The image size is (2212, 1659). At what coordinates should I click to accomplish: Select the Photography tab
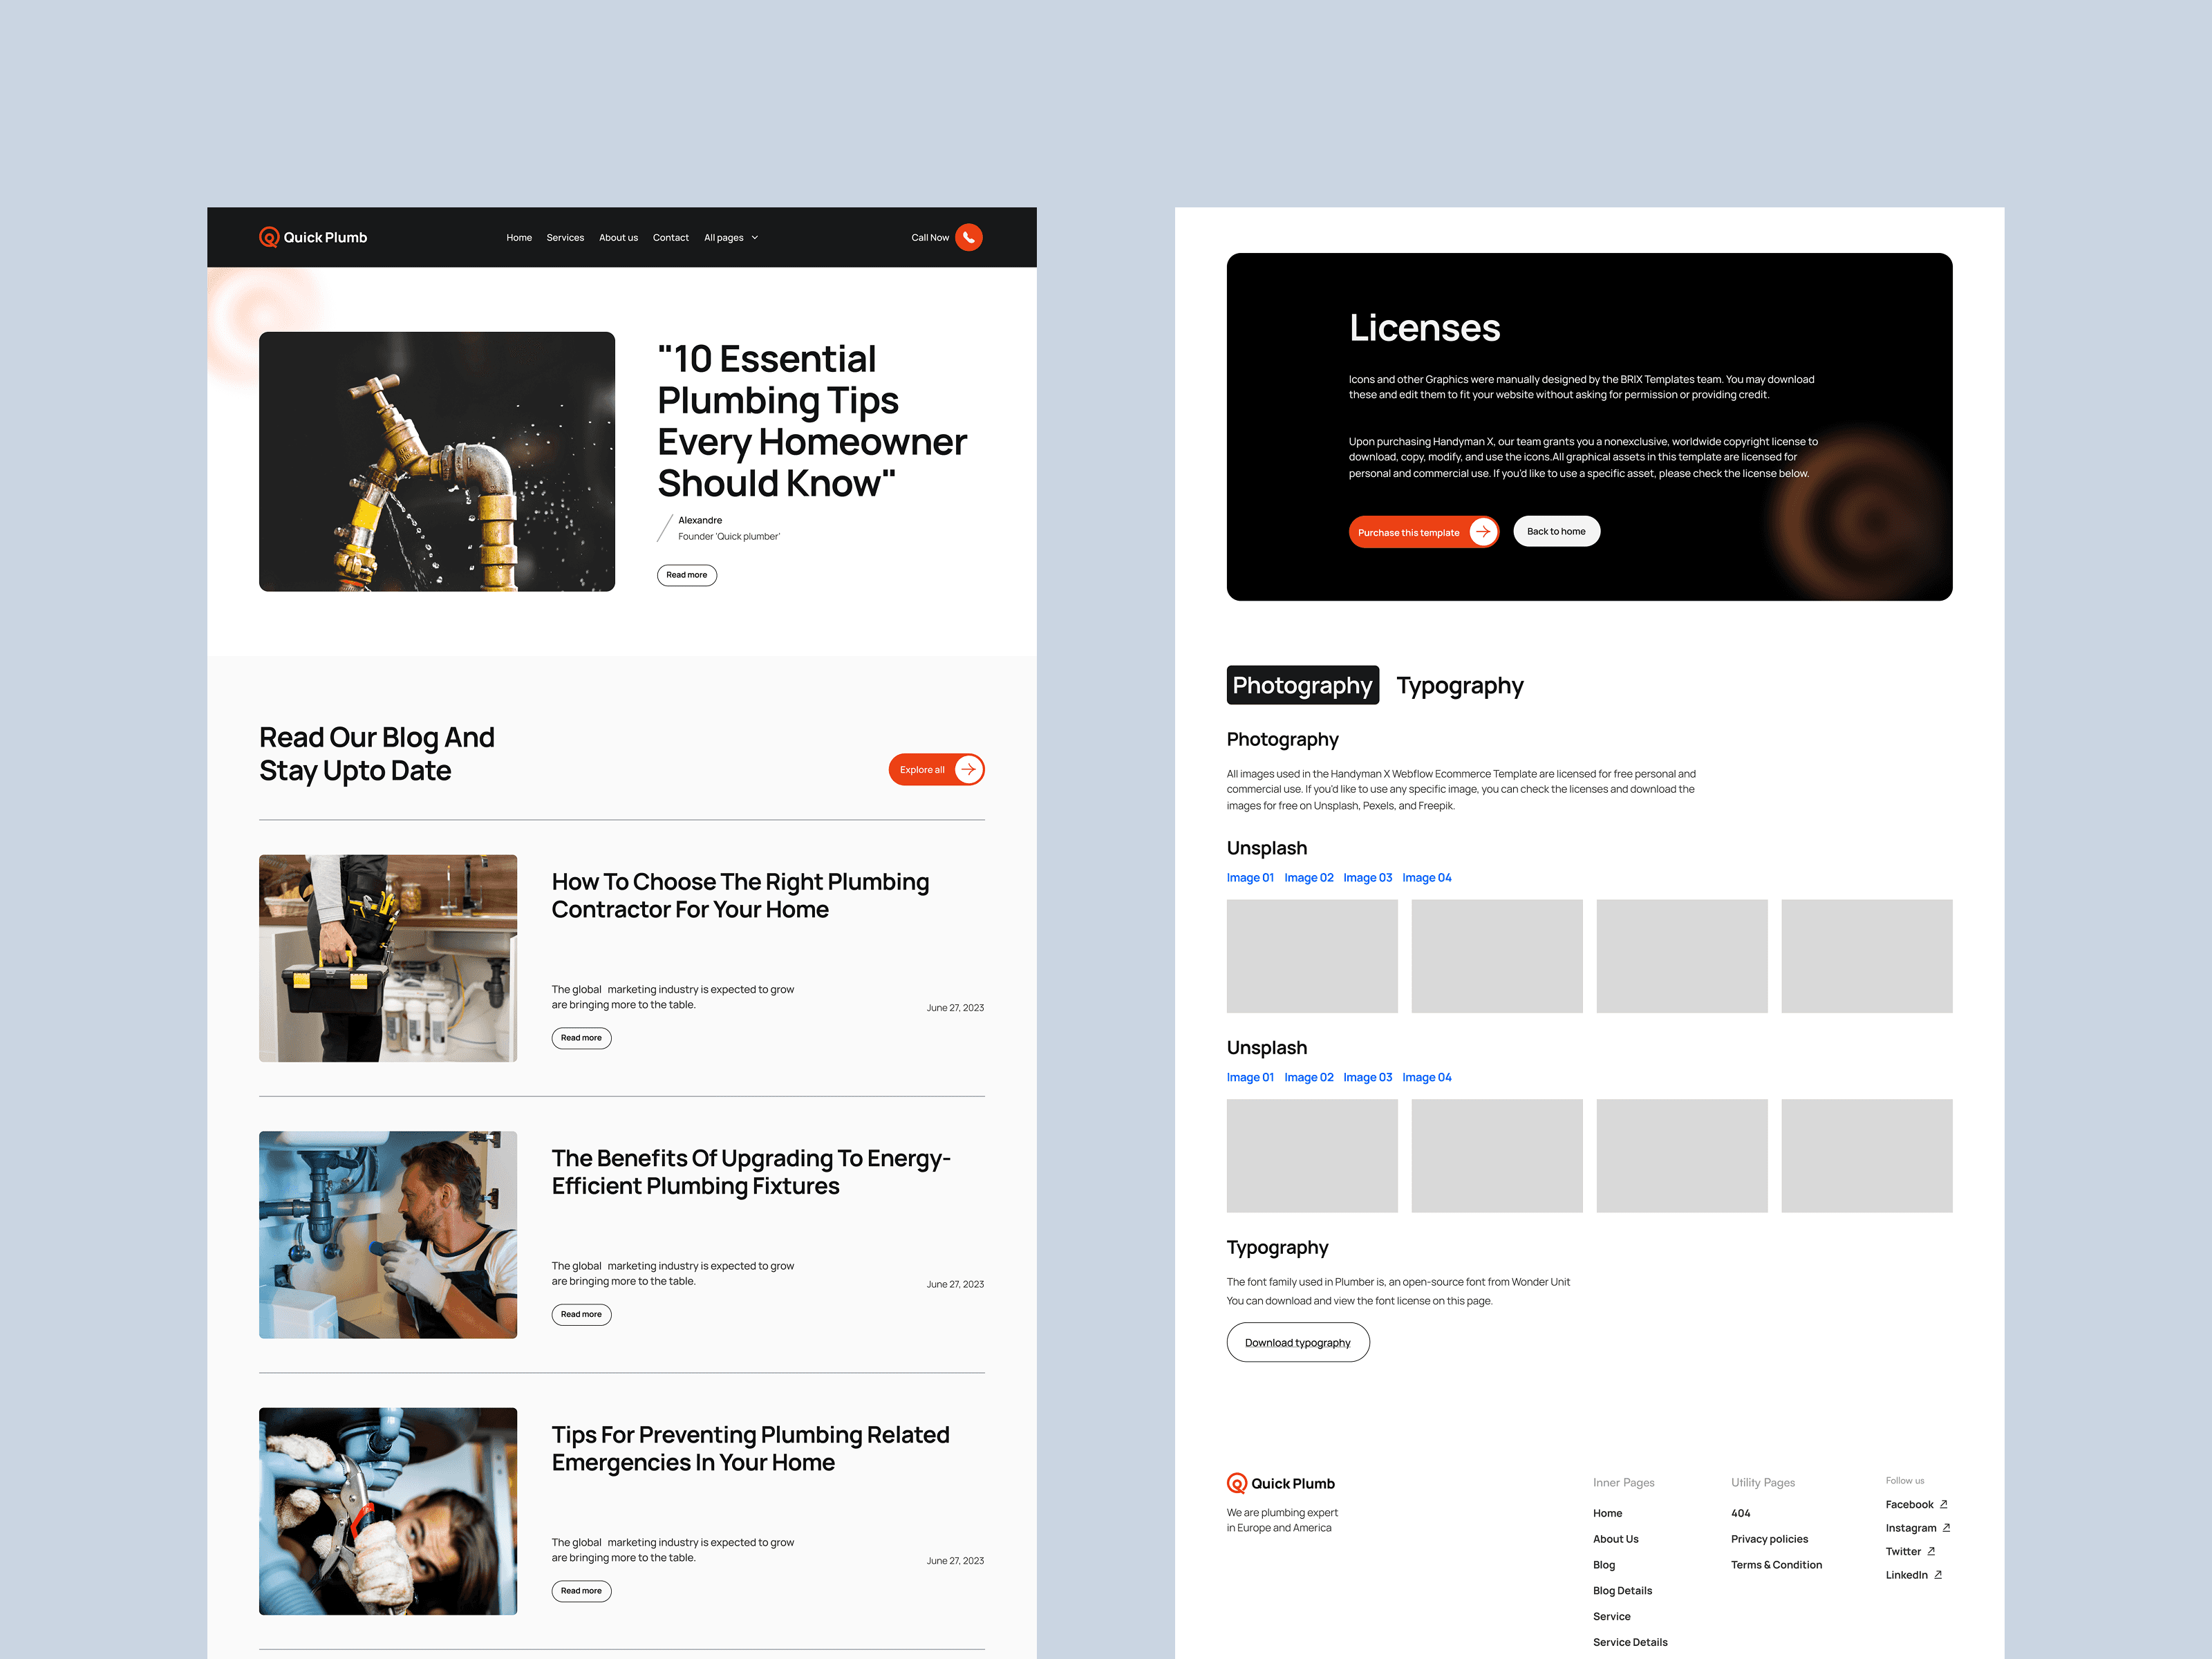point(1302,685)
